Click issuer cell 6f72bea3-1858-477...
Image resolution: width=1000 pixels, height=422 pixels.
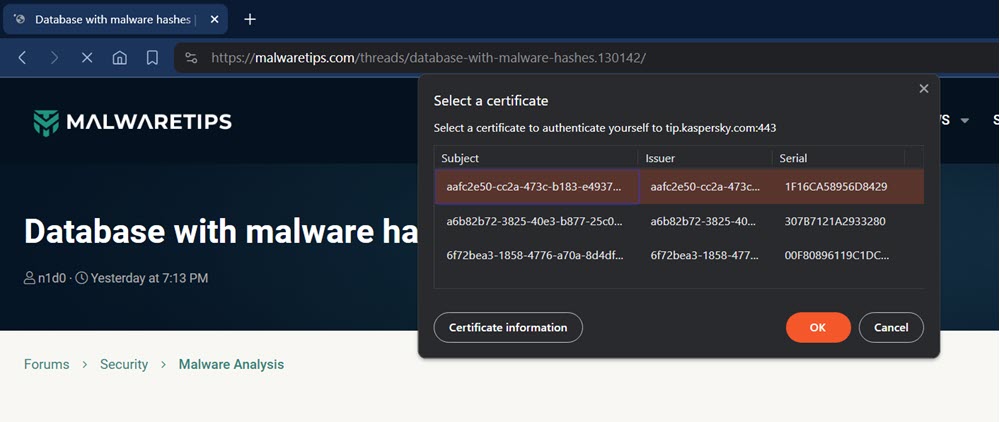[705, 256]
